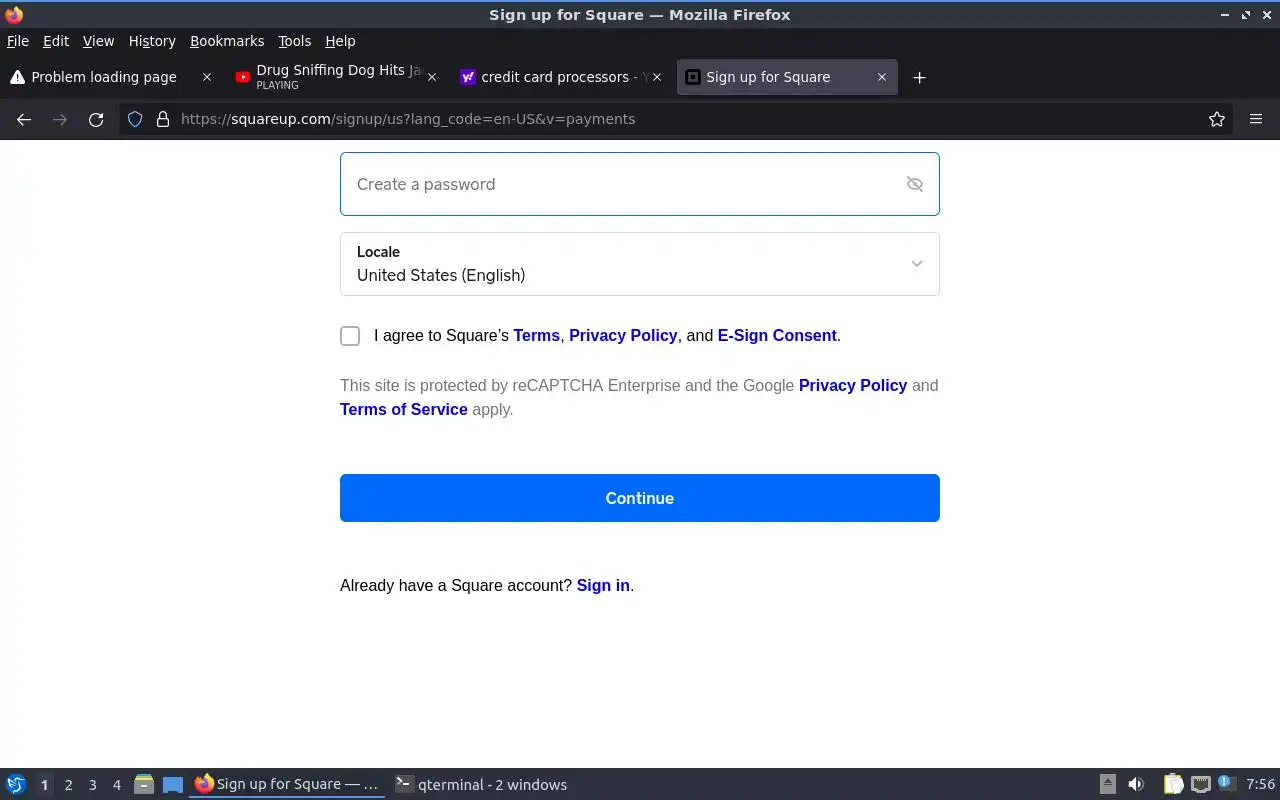Open the Help menu

[340, 41]
